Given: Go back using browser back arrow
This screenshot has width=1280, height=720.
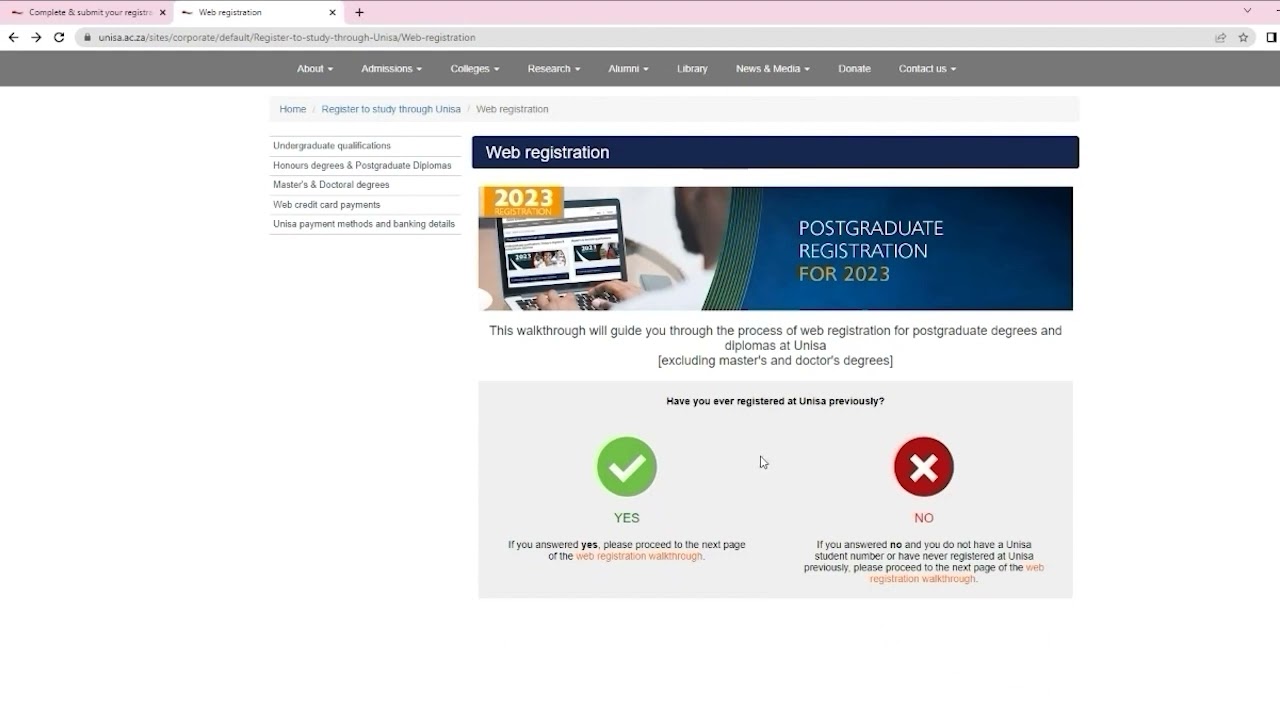Looking at the screenshot, I should coord(13,37).
